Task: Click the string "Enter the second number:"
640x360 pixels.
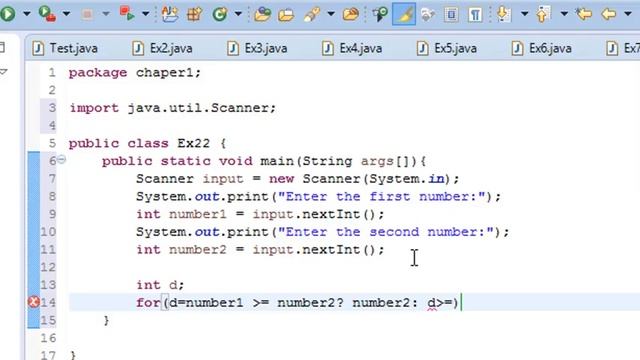Action: tap(386, 232)
